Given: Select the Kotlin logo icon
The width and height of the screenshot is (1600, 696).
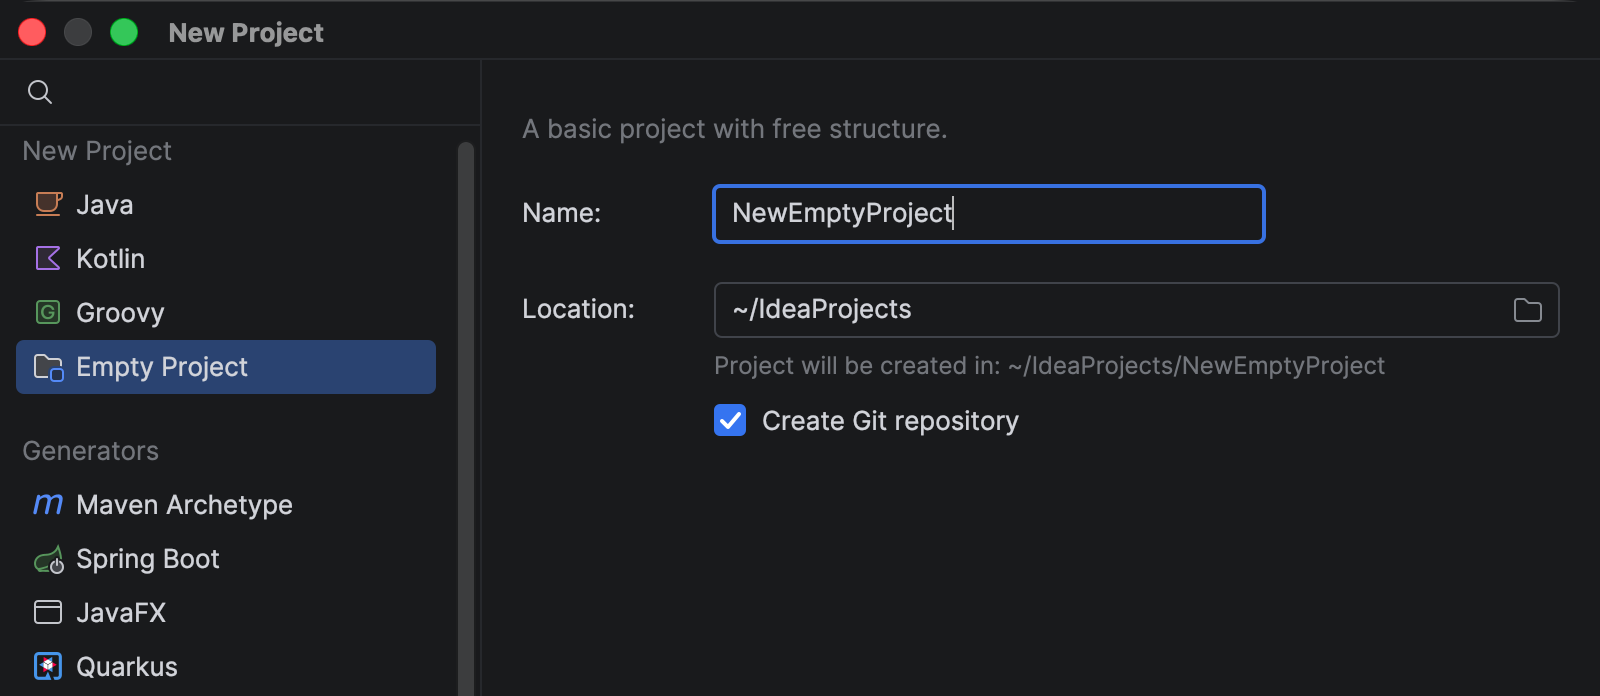Looking at the screenshot, I should [x=48, y=258].
